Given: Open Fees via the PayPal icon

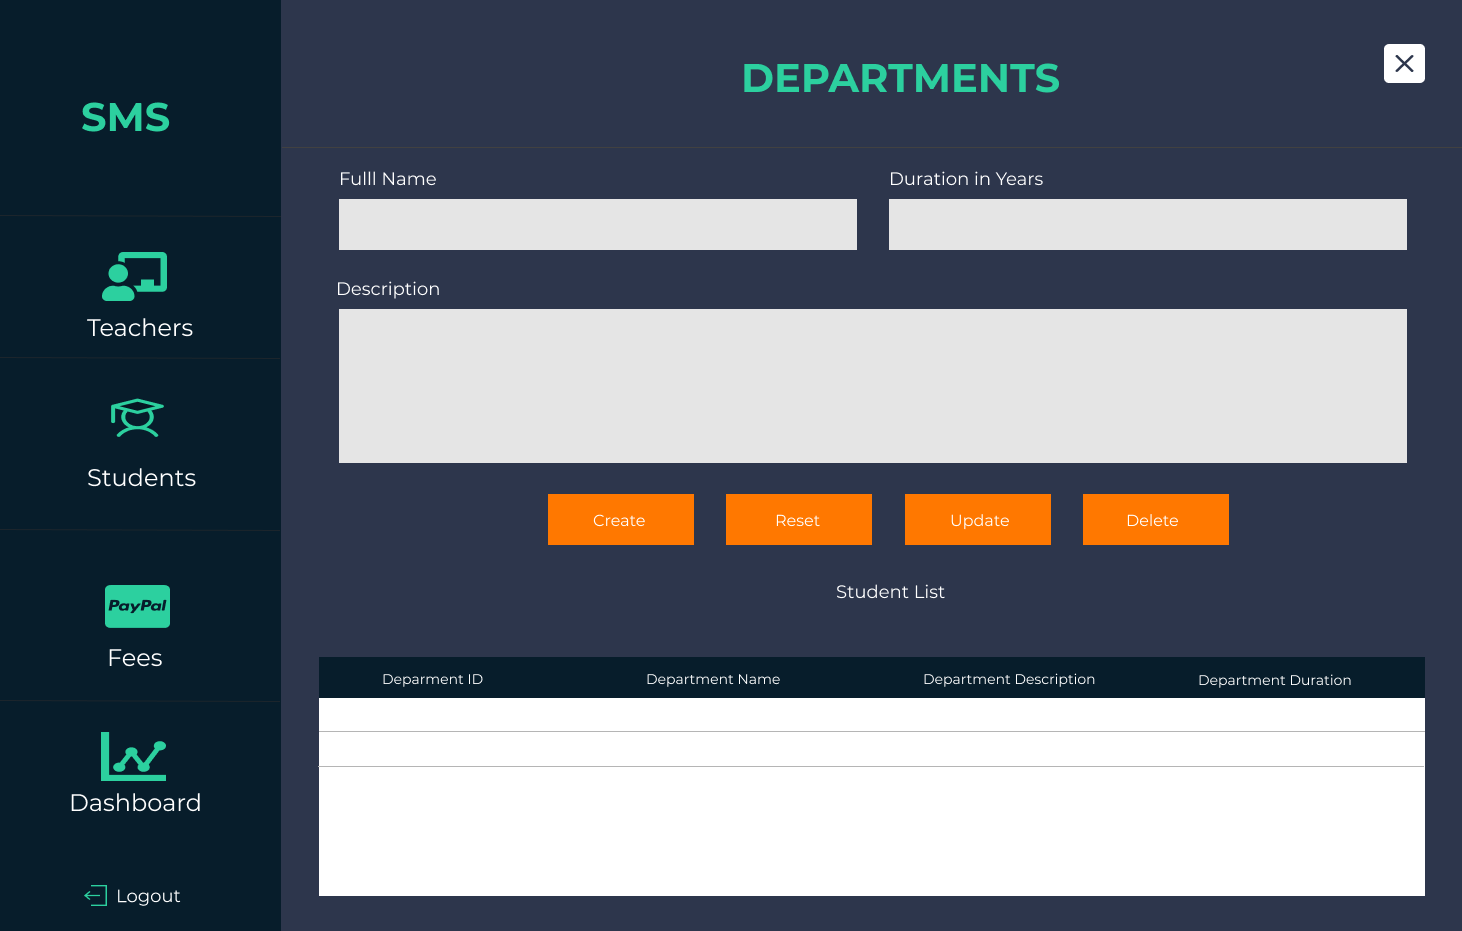Looking at the screenshot, I should (x=137, y=606).
